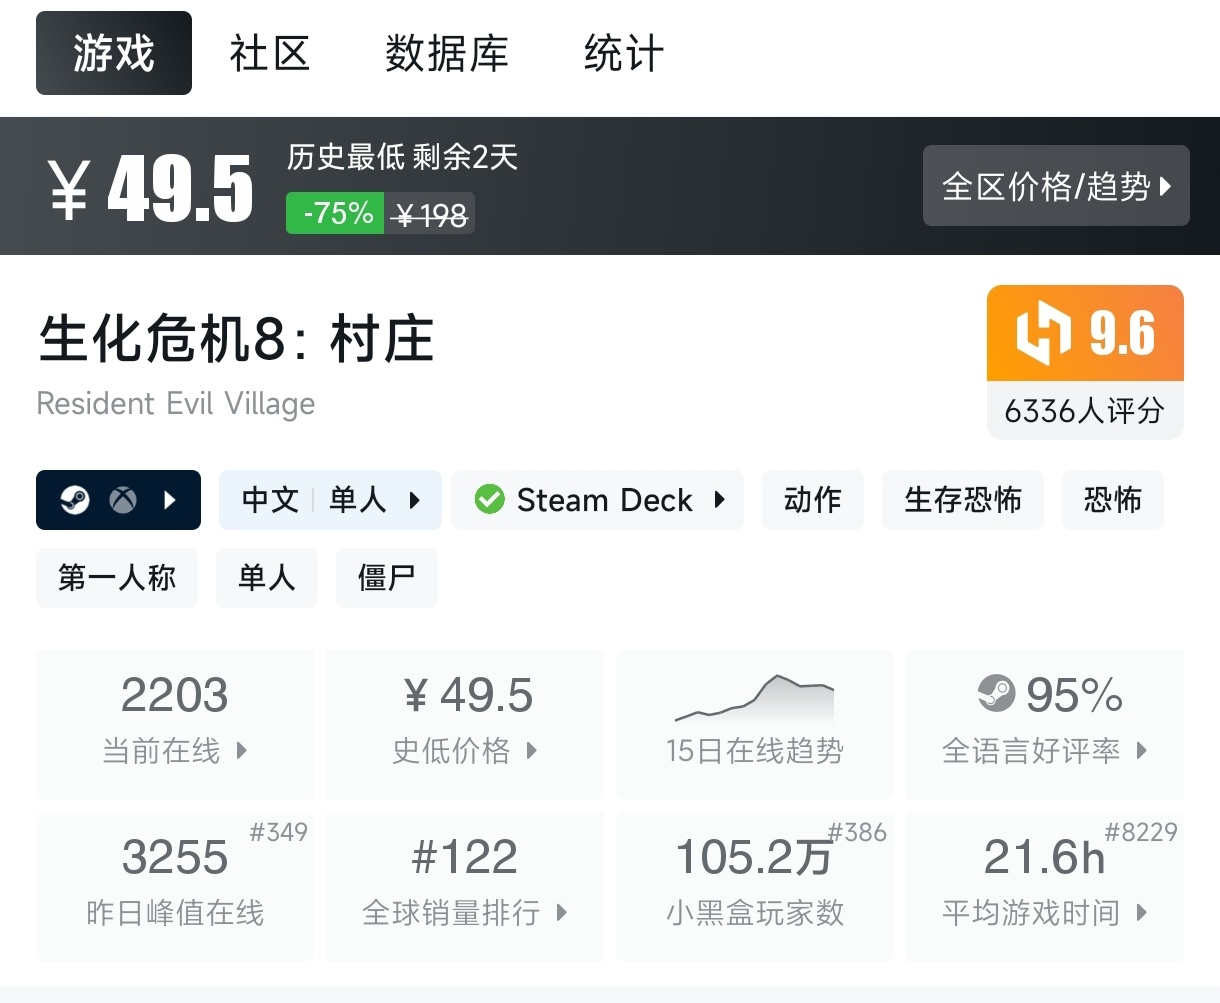Click the Steam Deck verified checkmark icon
This screenshot has width=1220, height=1003.
[x=490, y=499]
